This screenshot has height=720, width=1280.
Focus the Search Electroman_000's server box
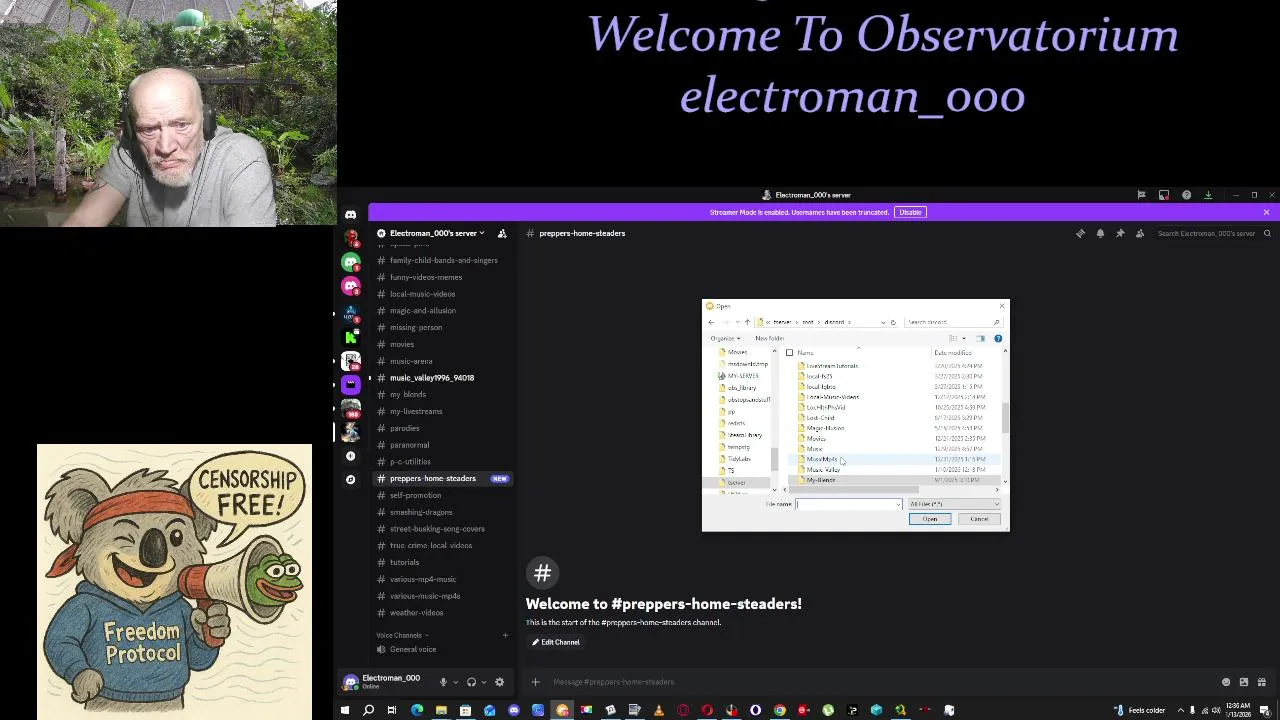[1213, 233]
